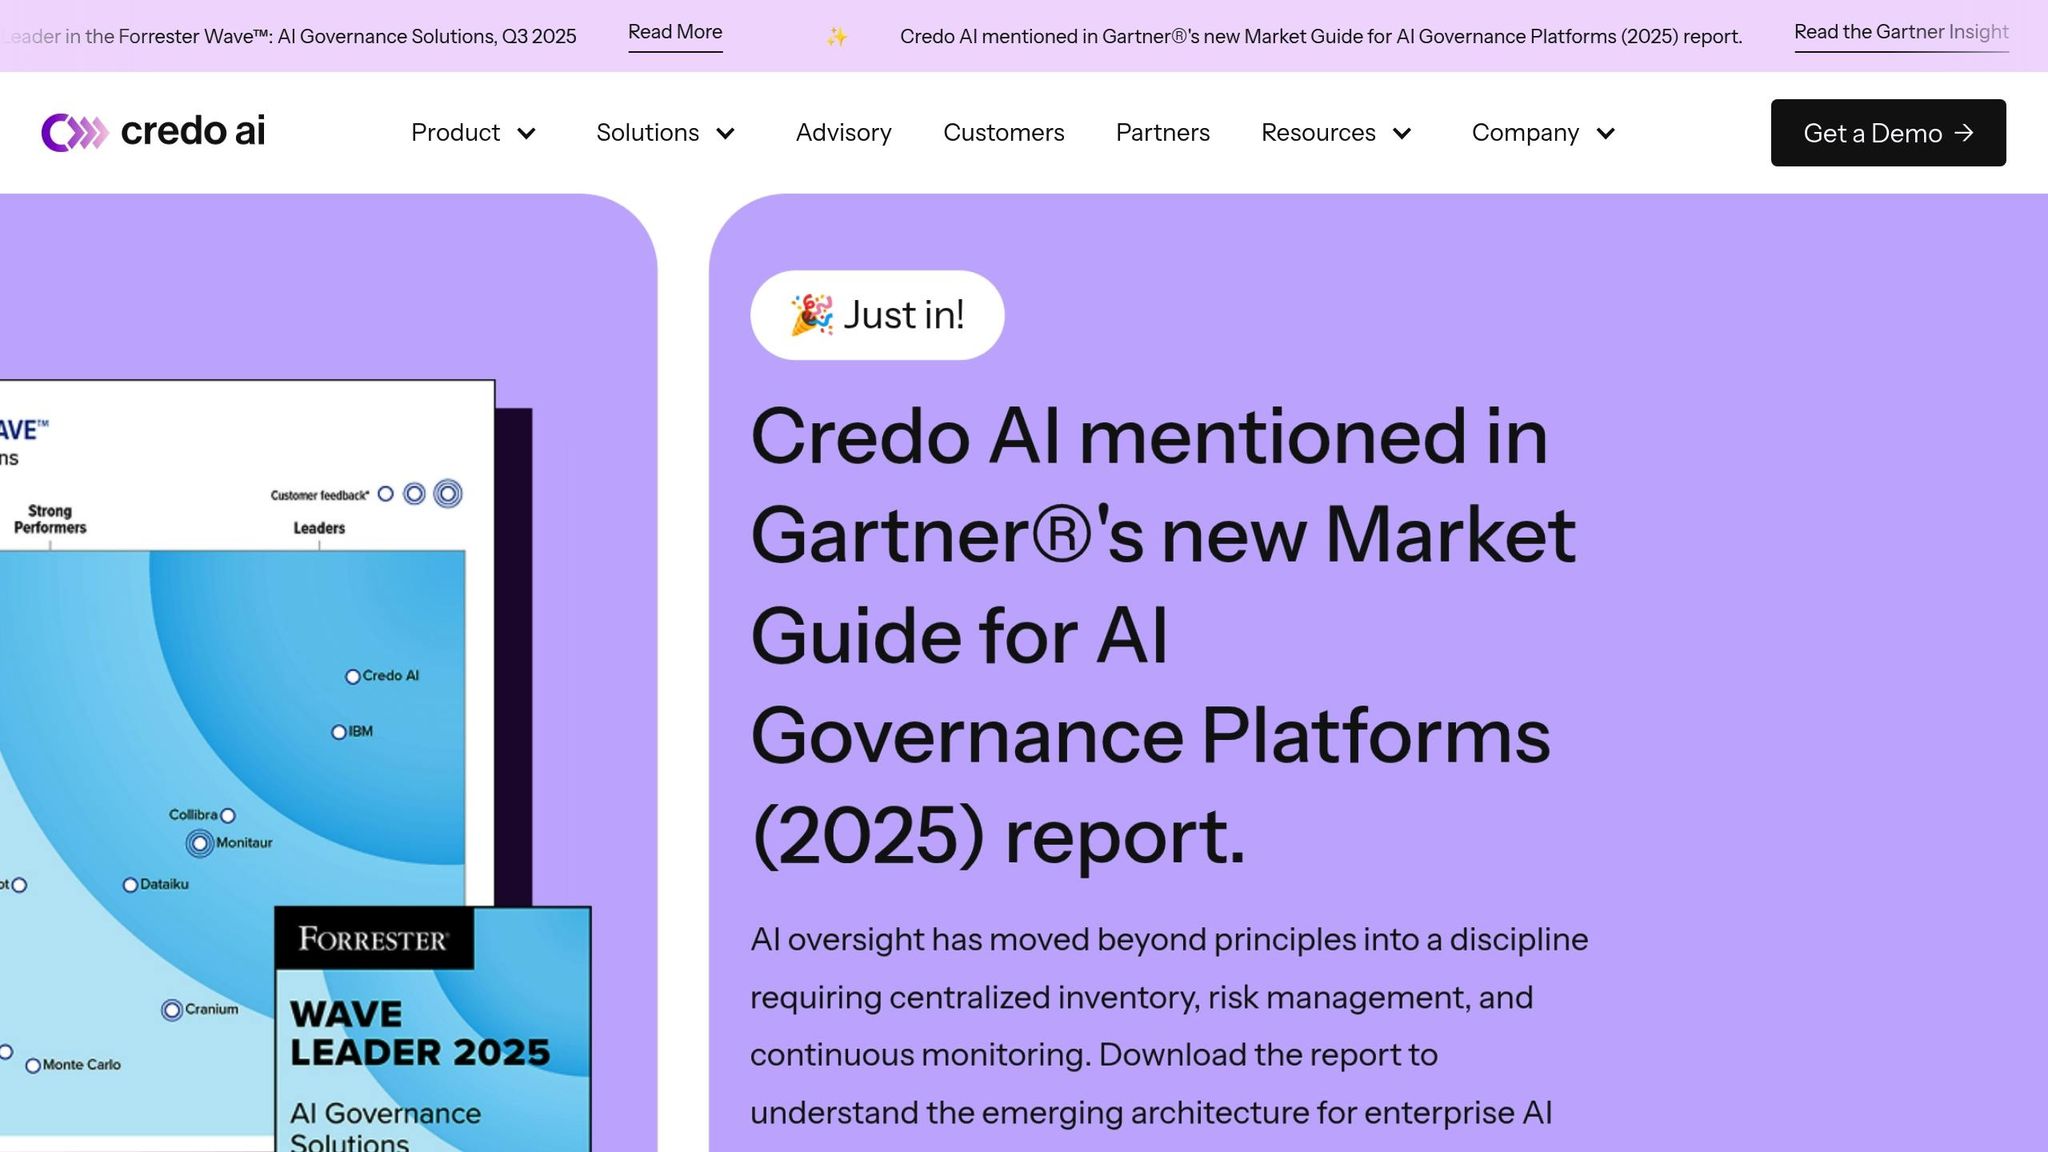This screenshot has width=2048, height=1152.
Task: Select the Forrester logo on the report cover
Action: point(374,940)
